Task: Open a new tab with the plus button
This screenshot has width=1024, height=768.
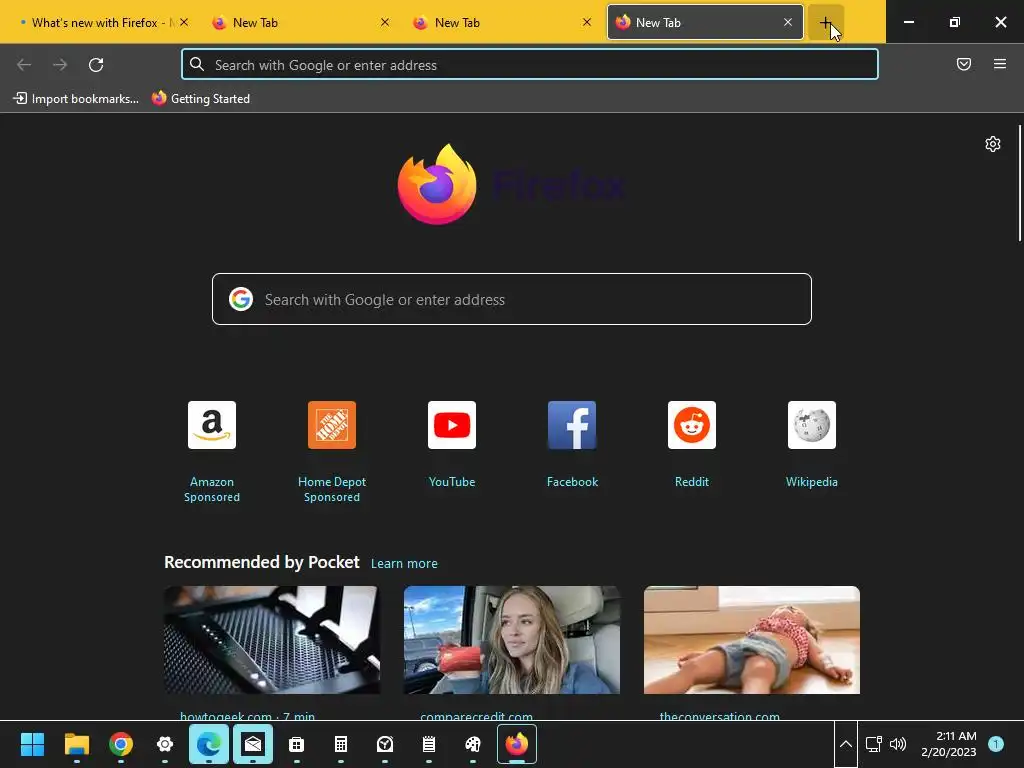Action: 825,23
